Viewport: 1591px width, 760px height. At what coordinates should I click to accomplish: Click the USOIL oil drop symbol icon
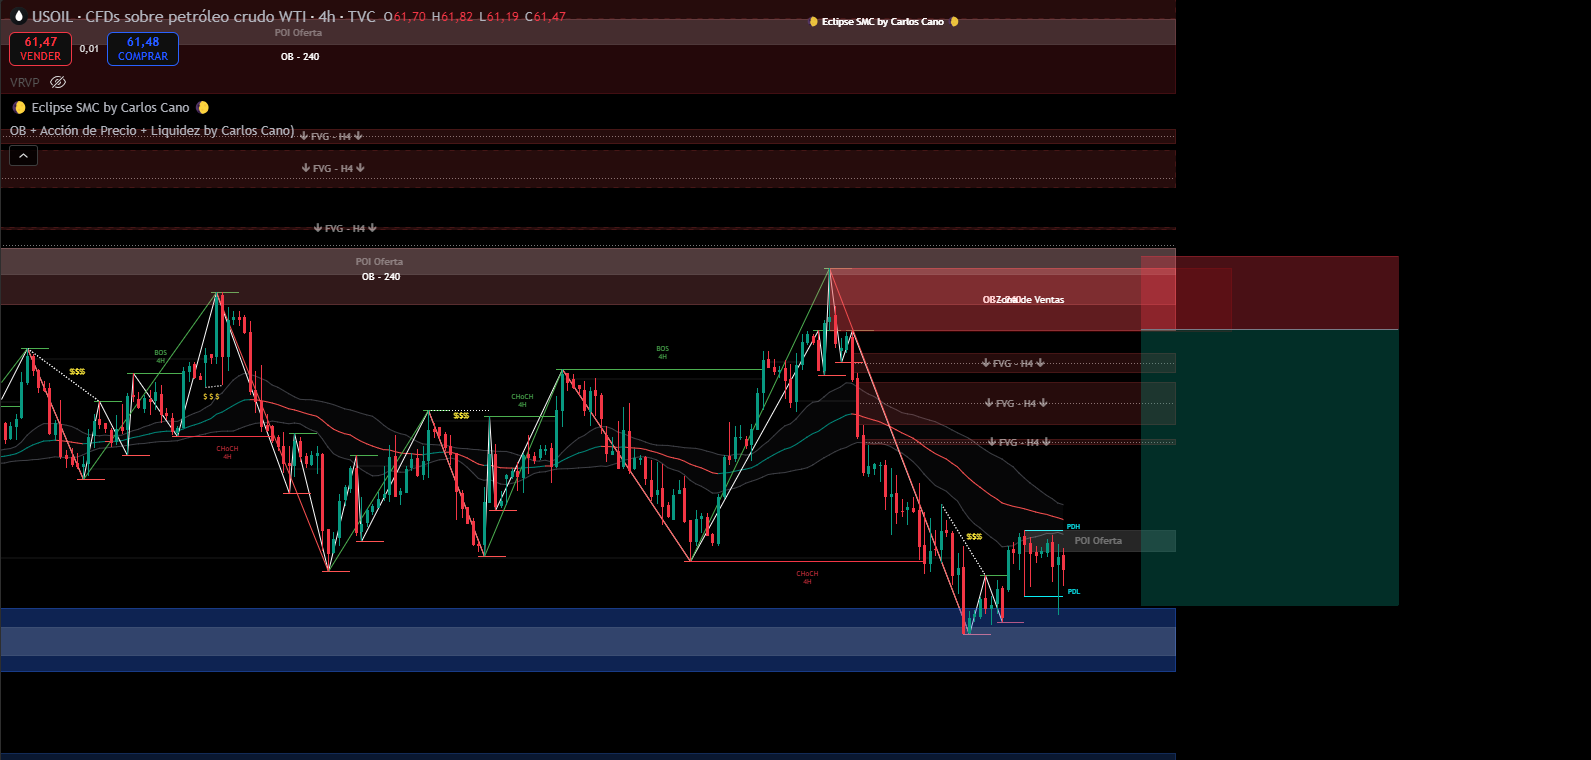tap(18, 16)
